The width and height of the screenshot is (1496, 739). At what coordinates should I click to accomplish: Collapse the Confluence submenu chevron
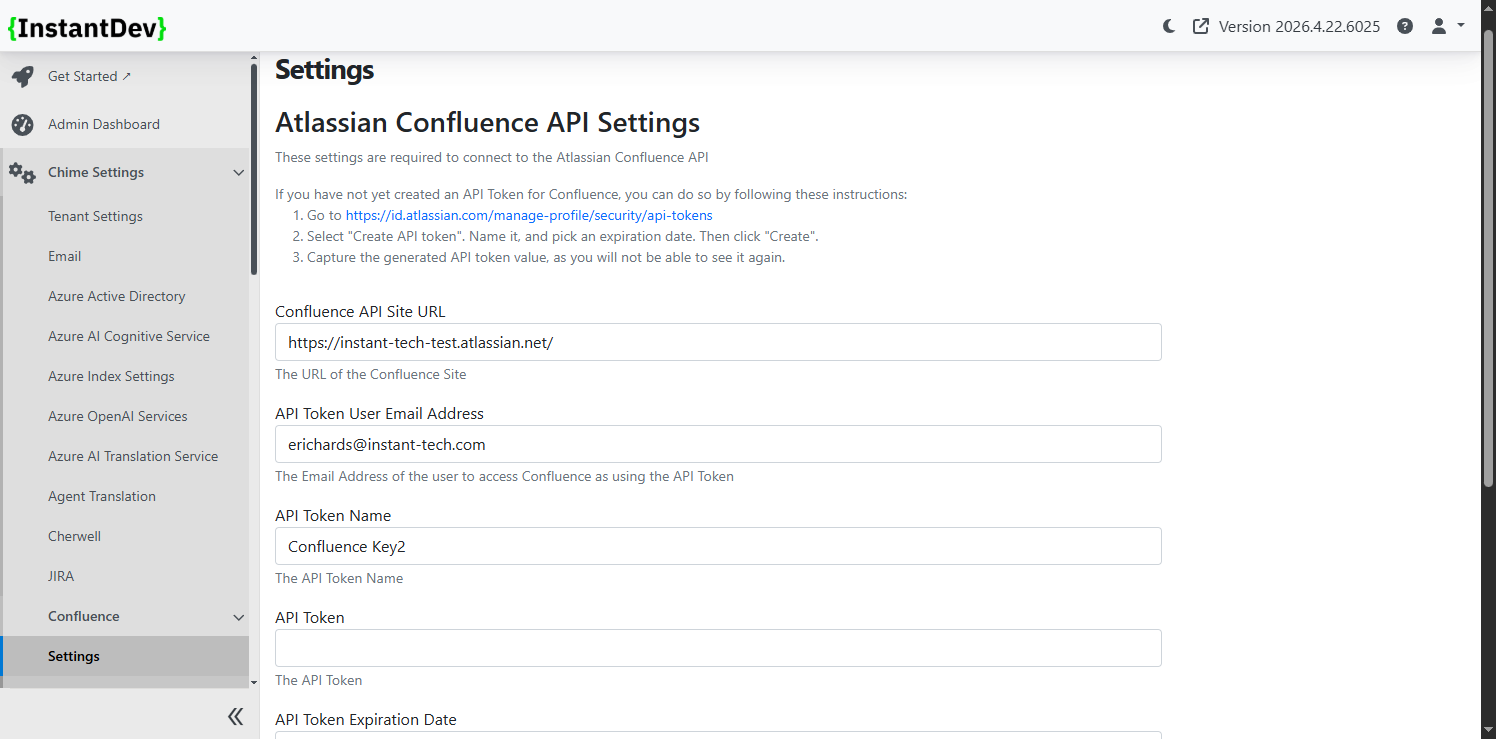(238, 617)
